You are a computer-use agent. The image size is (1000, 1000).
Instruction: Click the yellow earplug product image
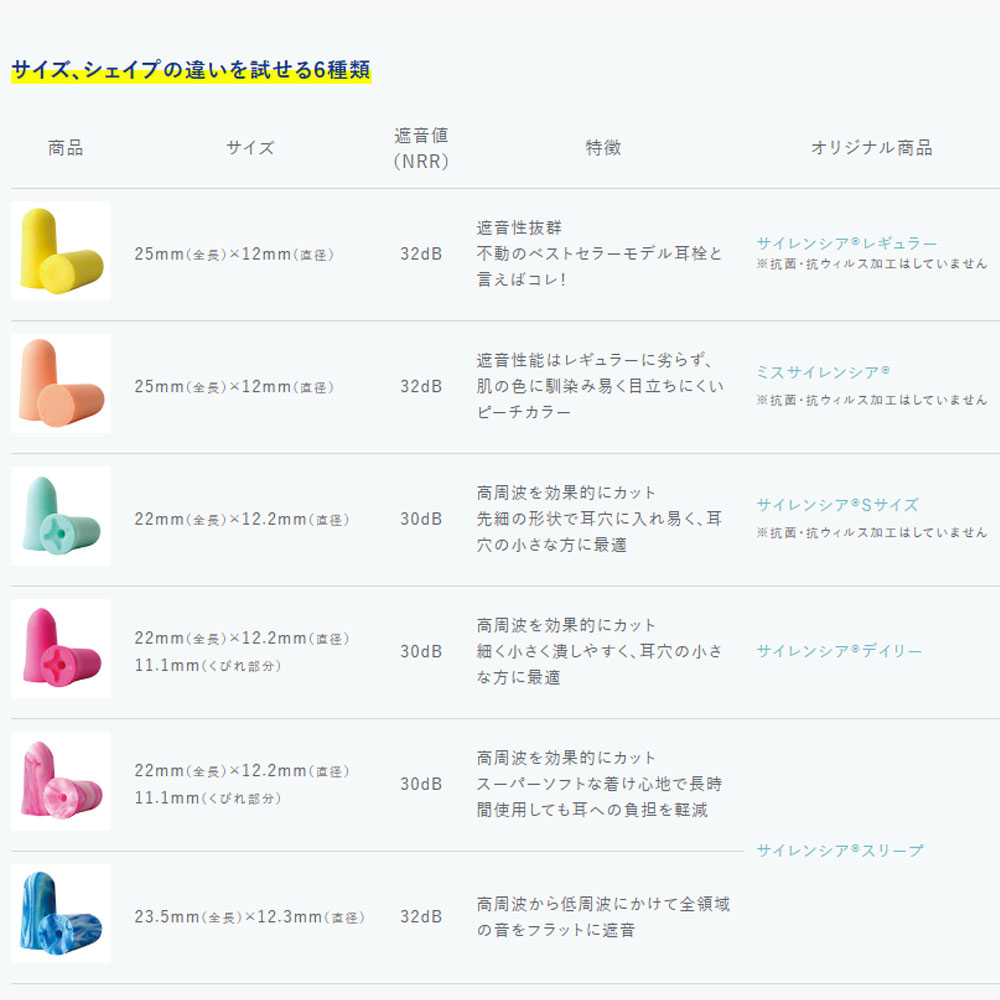tap(61, 251)
